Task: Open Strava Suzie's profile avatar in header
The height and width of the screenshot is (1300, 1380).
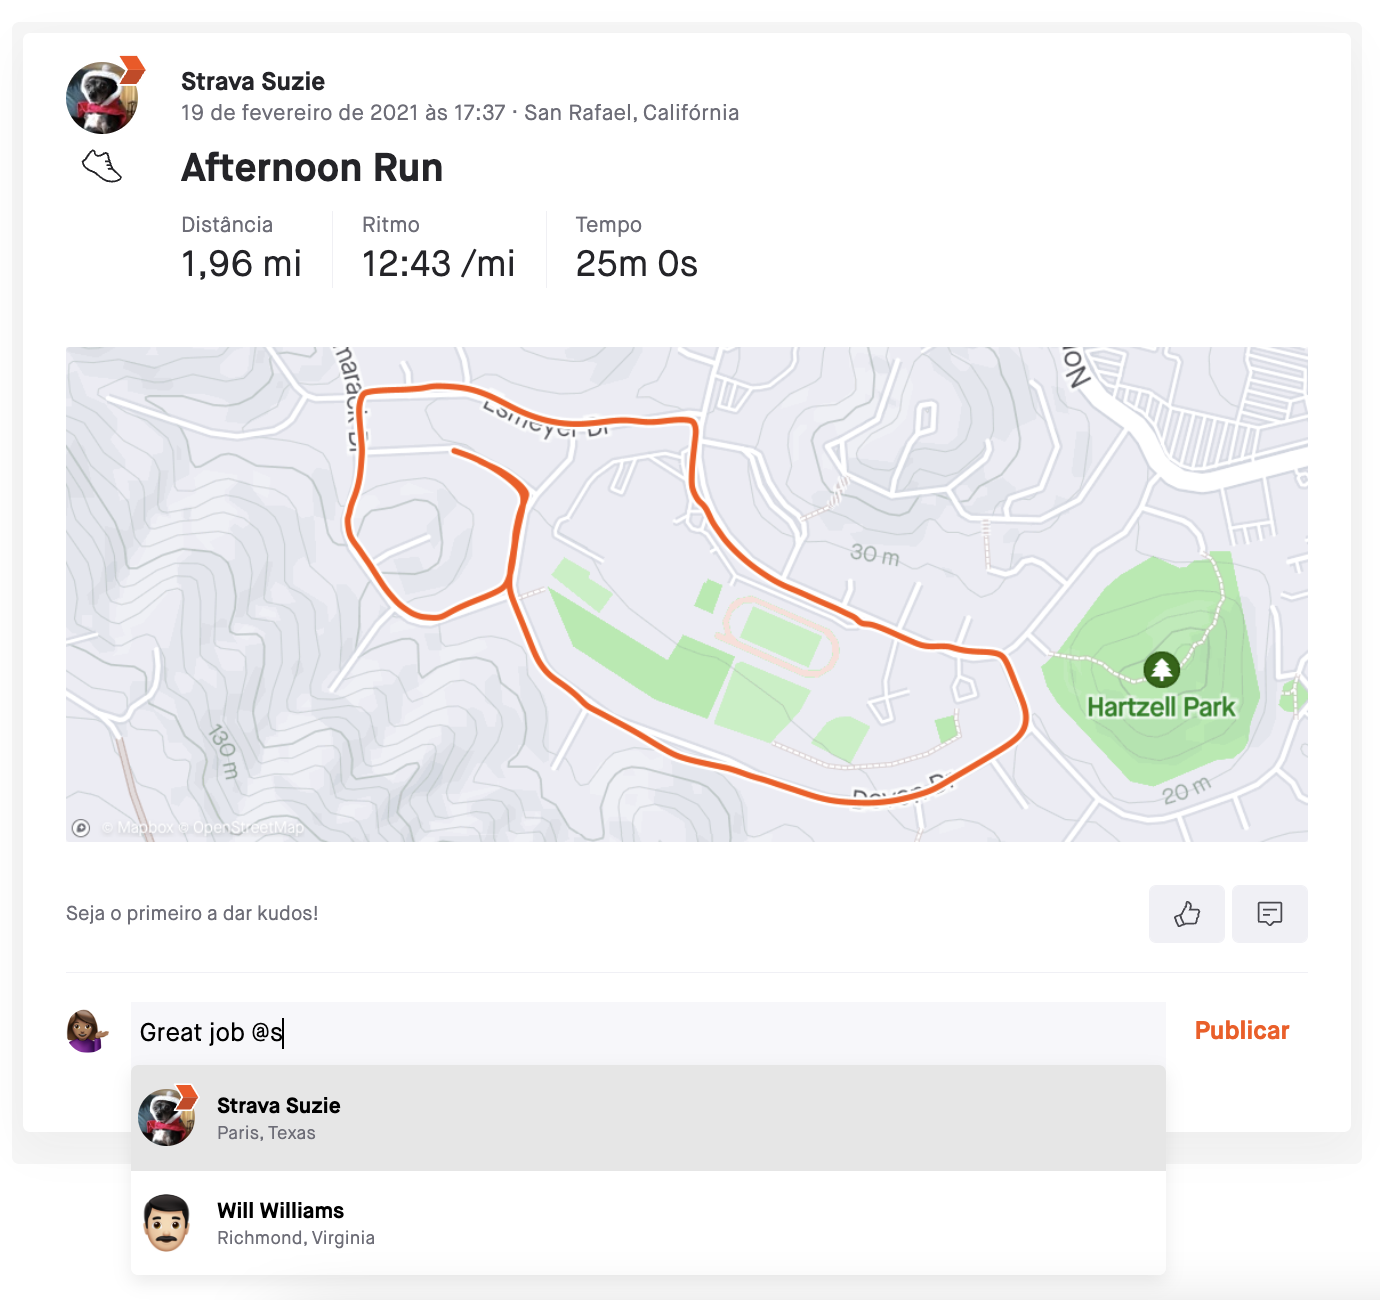Action: pyautogui.click(x=102, y=98)
